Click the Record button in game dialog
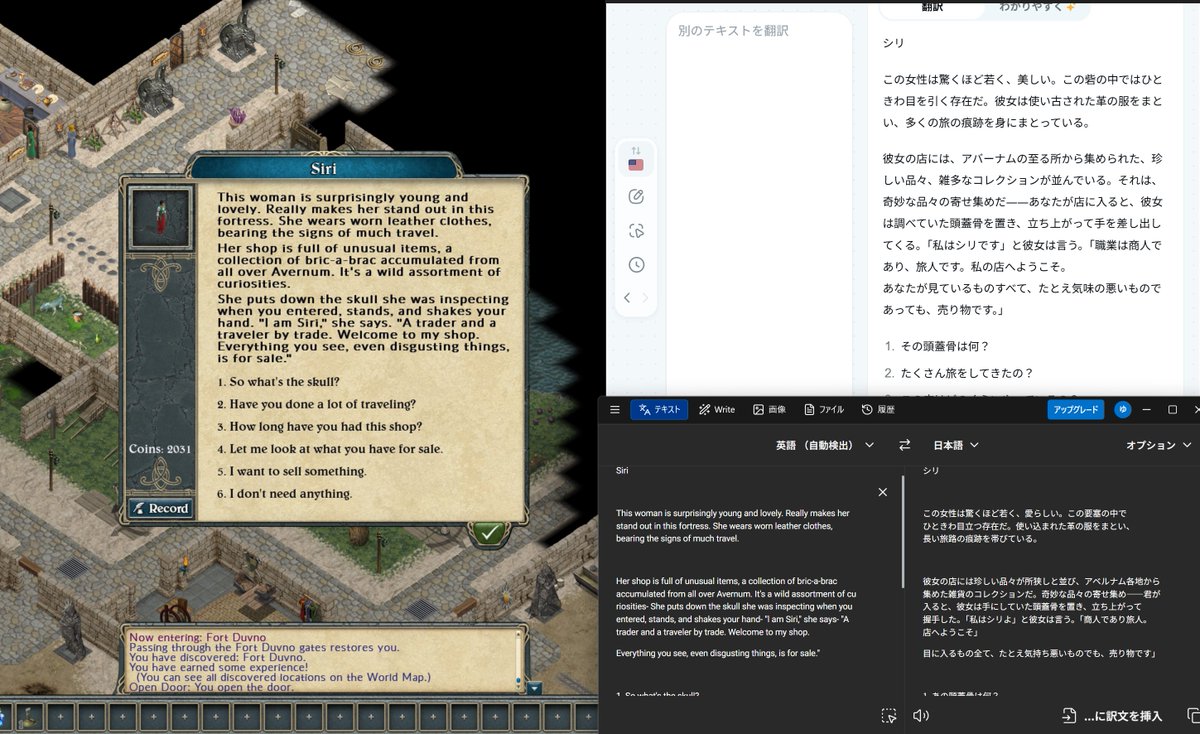 point(160,508)
